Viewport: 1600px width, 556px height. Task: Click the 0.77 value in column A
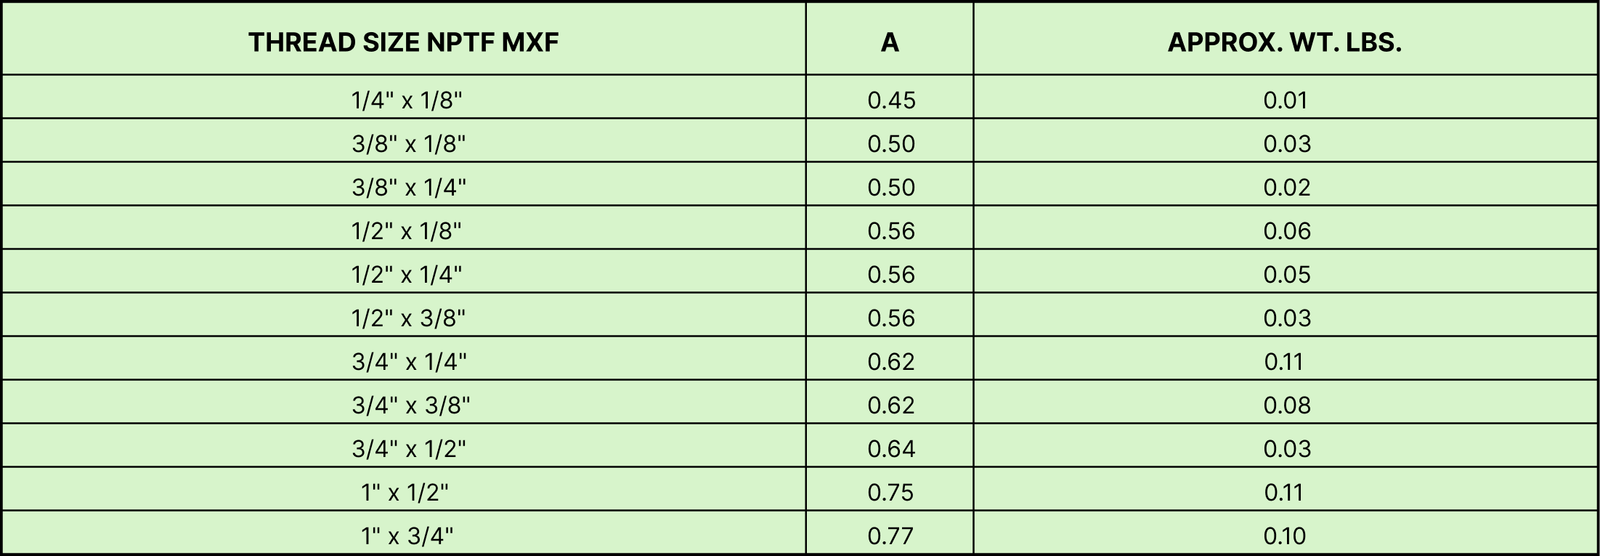click(890, 536)
